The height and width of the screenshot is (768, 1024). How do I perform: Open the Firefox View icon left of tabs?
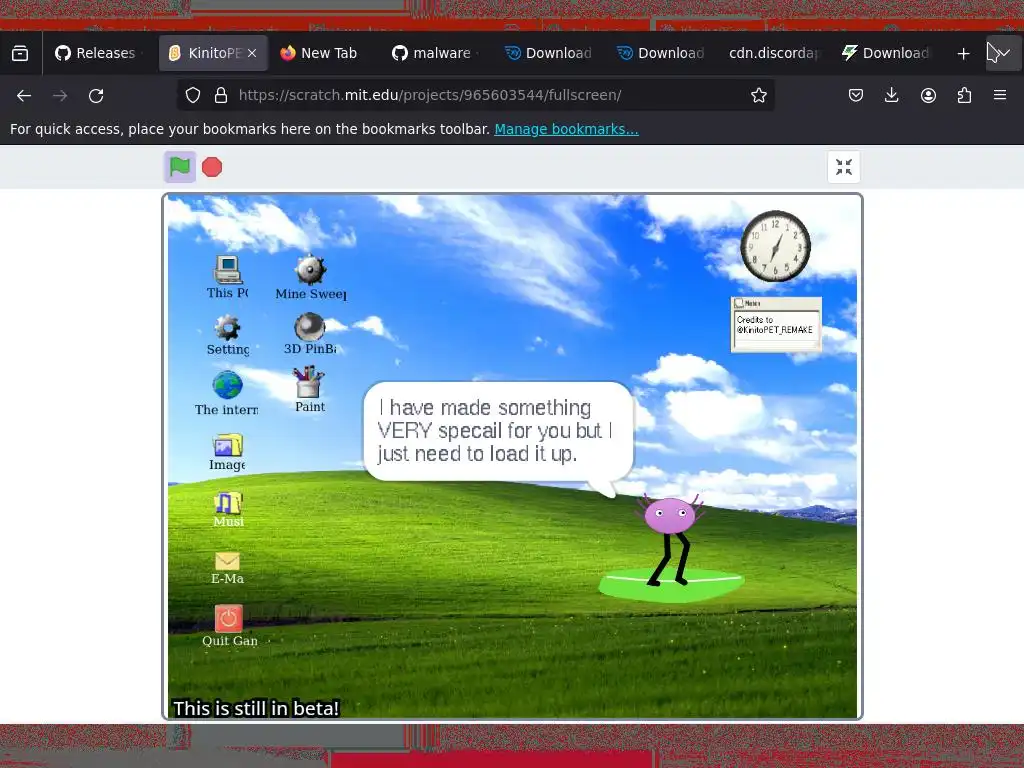[20, 53]
